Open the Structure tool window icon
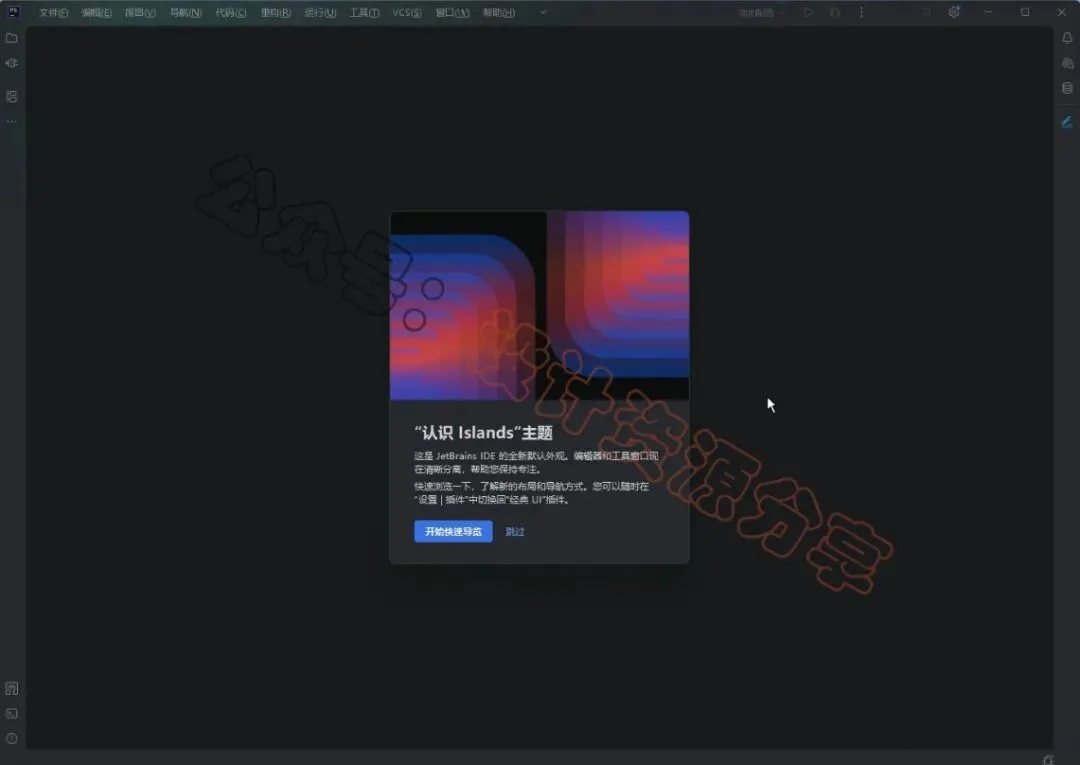 click(12, 96)
